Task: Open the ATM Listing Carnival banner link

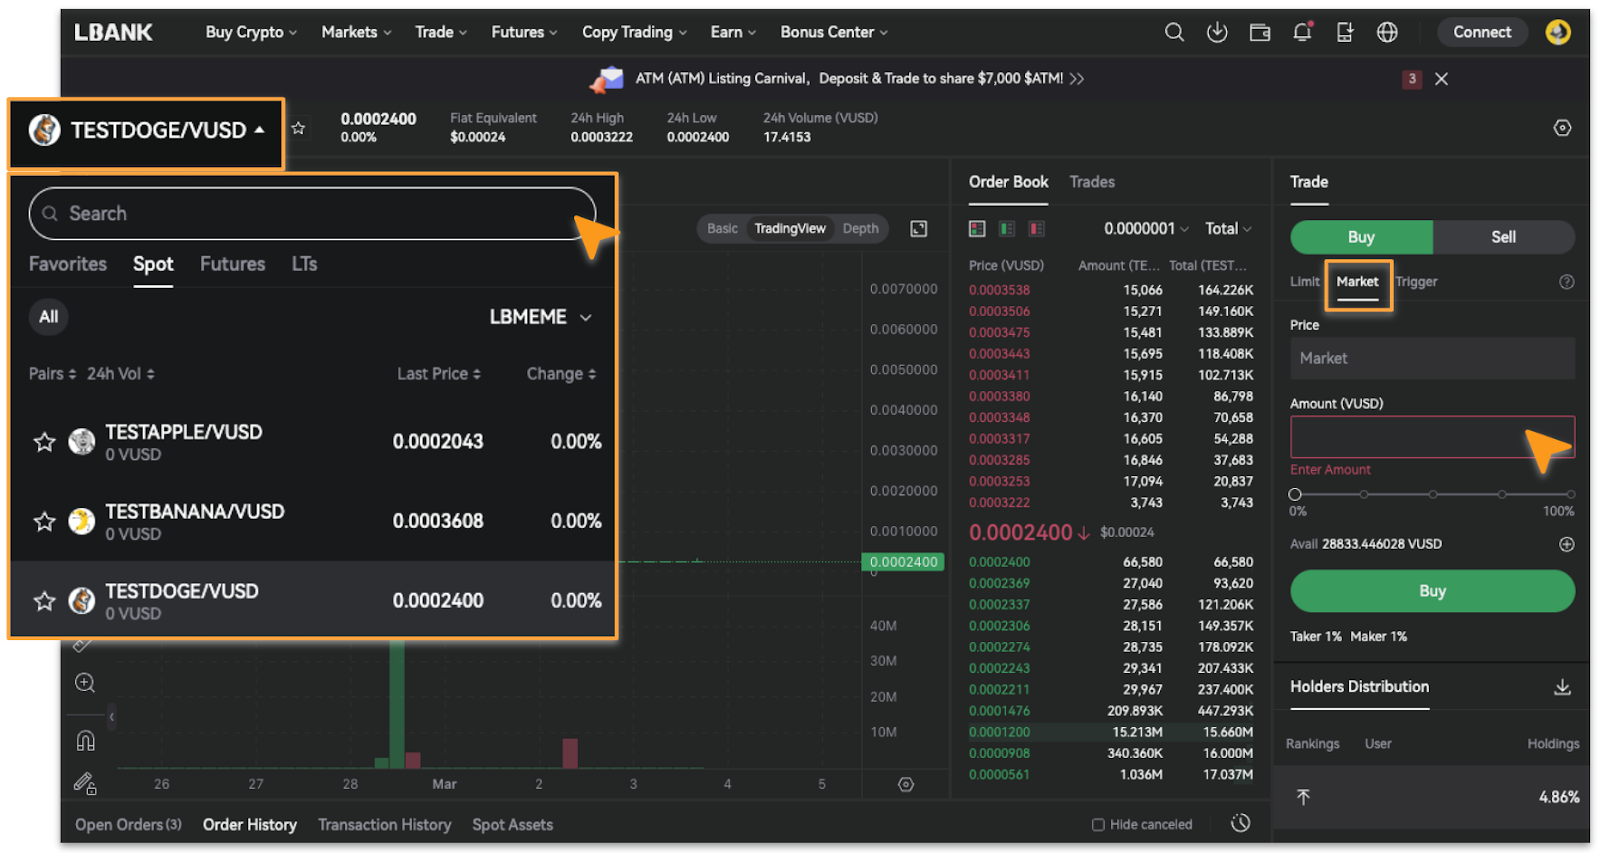Action: click(x=860, y=79)
